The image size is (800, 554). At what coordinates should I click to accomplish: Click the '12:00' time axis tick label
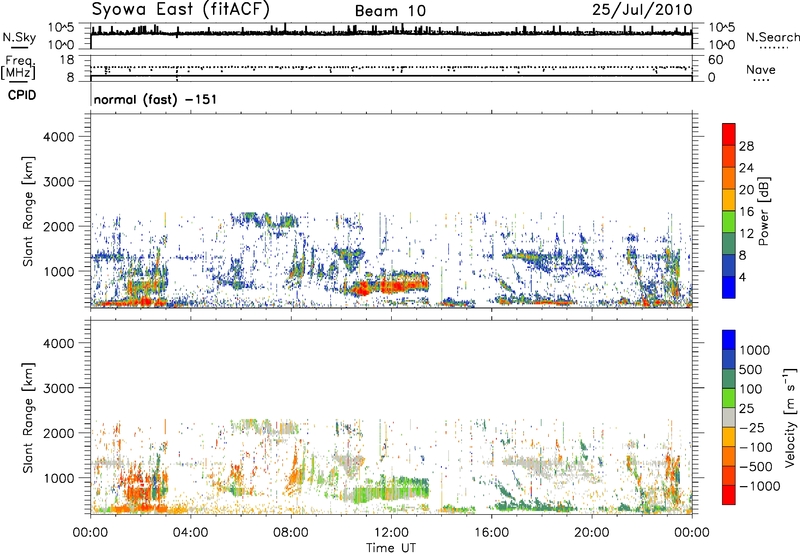point(391,533)
